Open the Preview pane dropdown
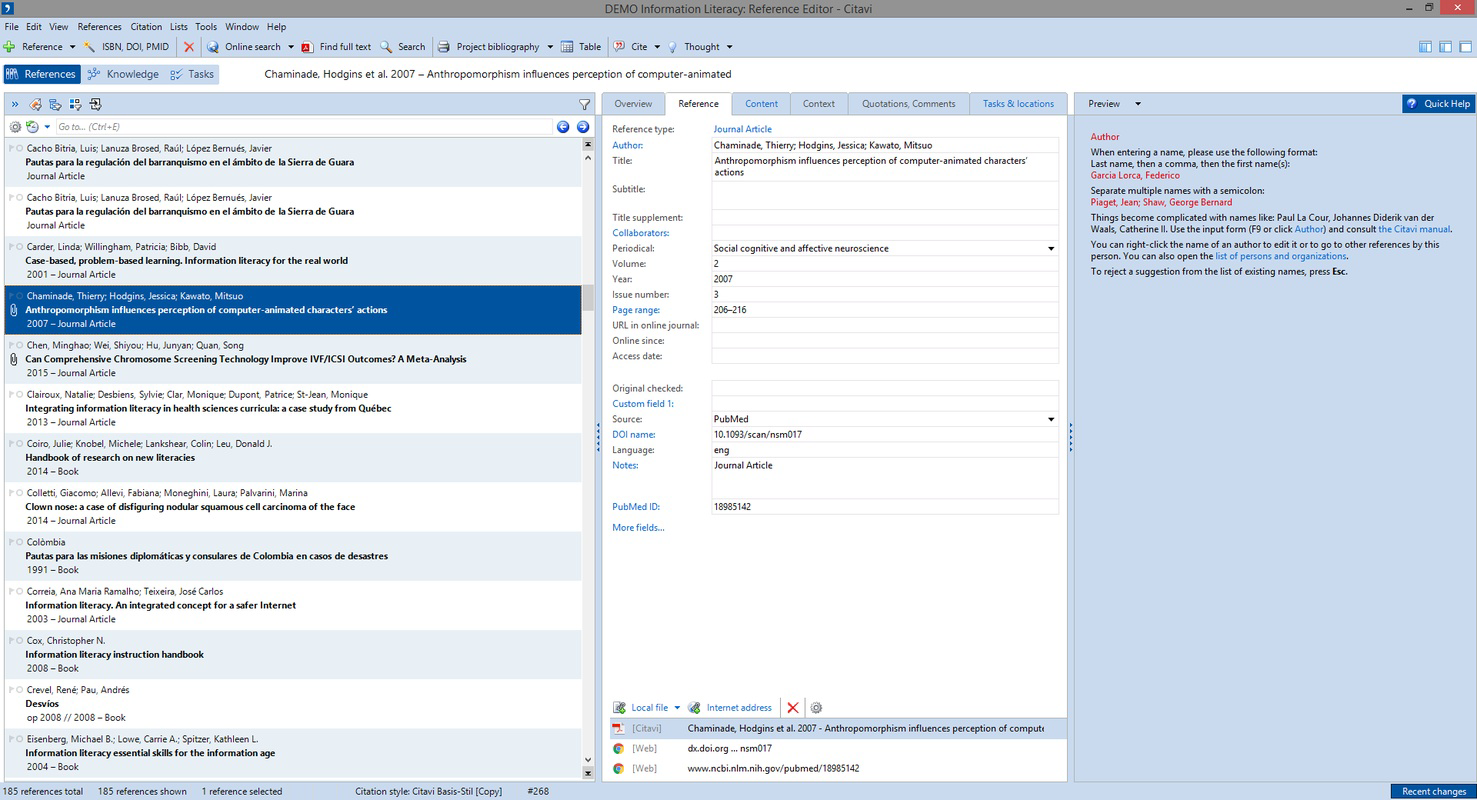 click(x=1137, y=104)
